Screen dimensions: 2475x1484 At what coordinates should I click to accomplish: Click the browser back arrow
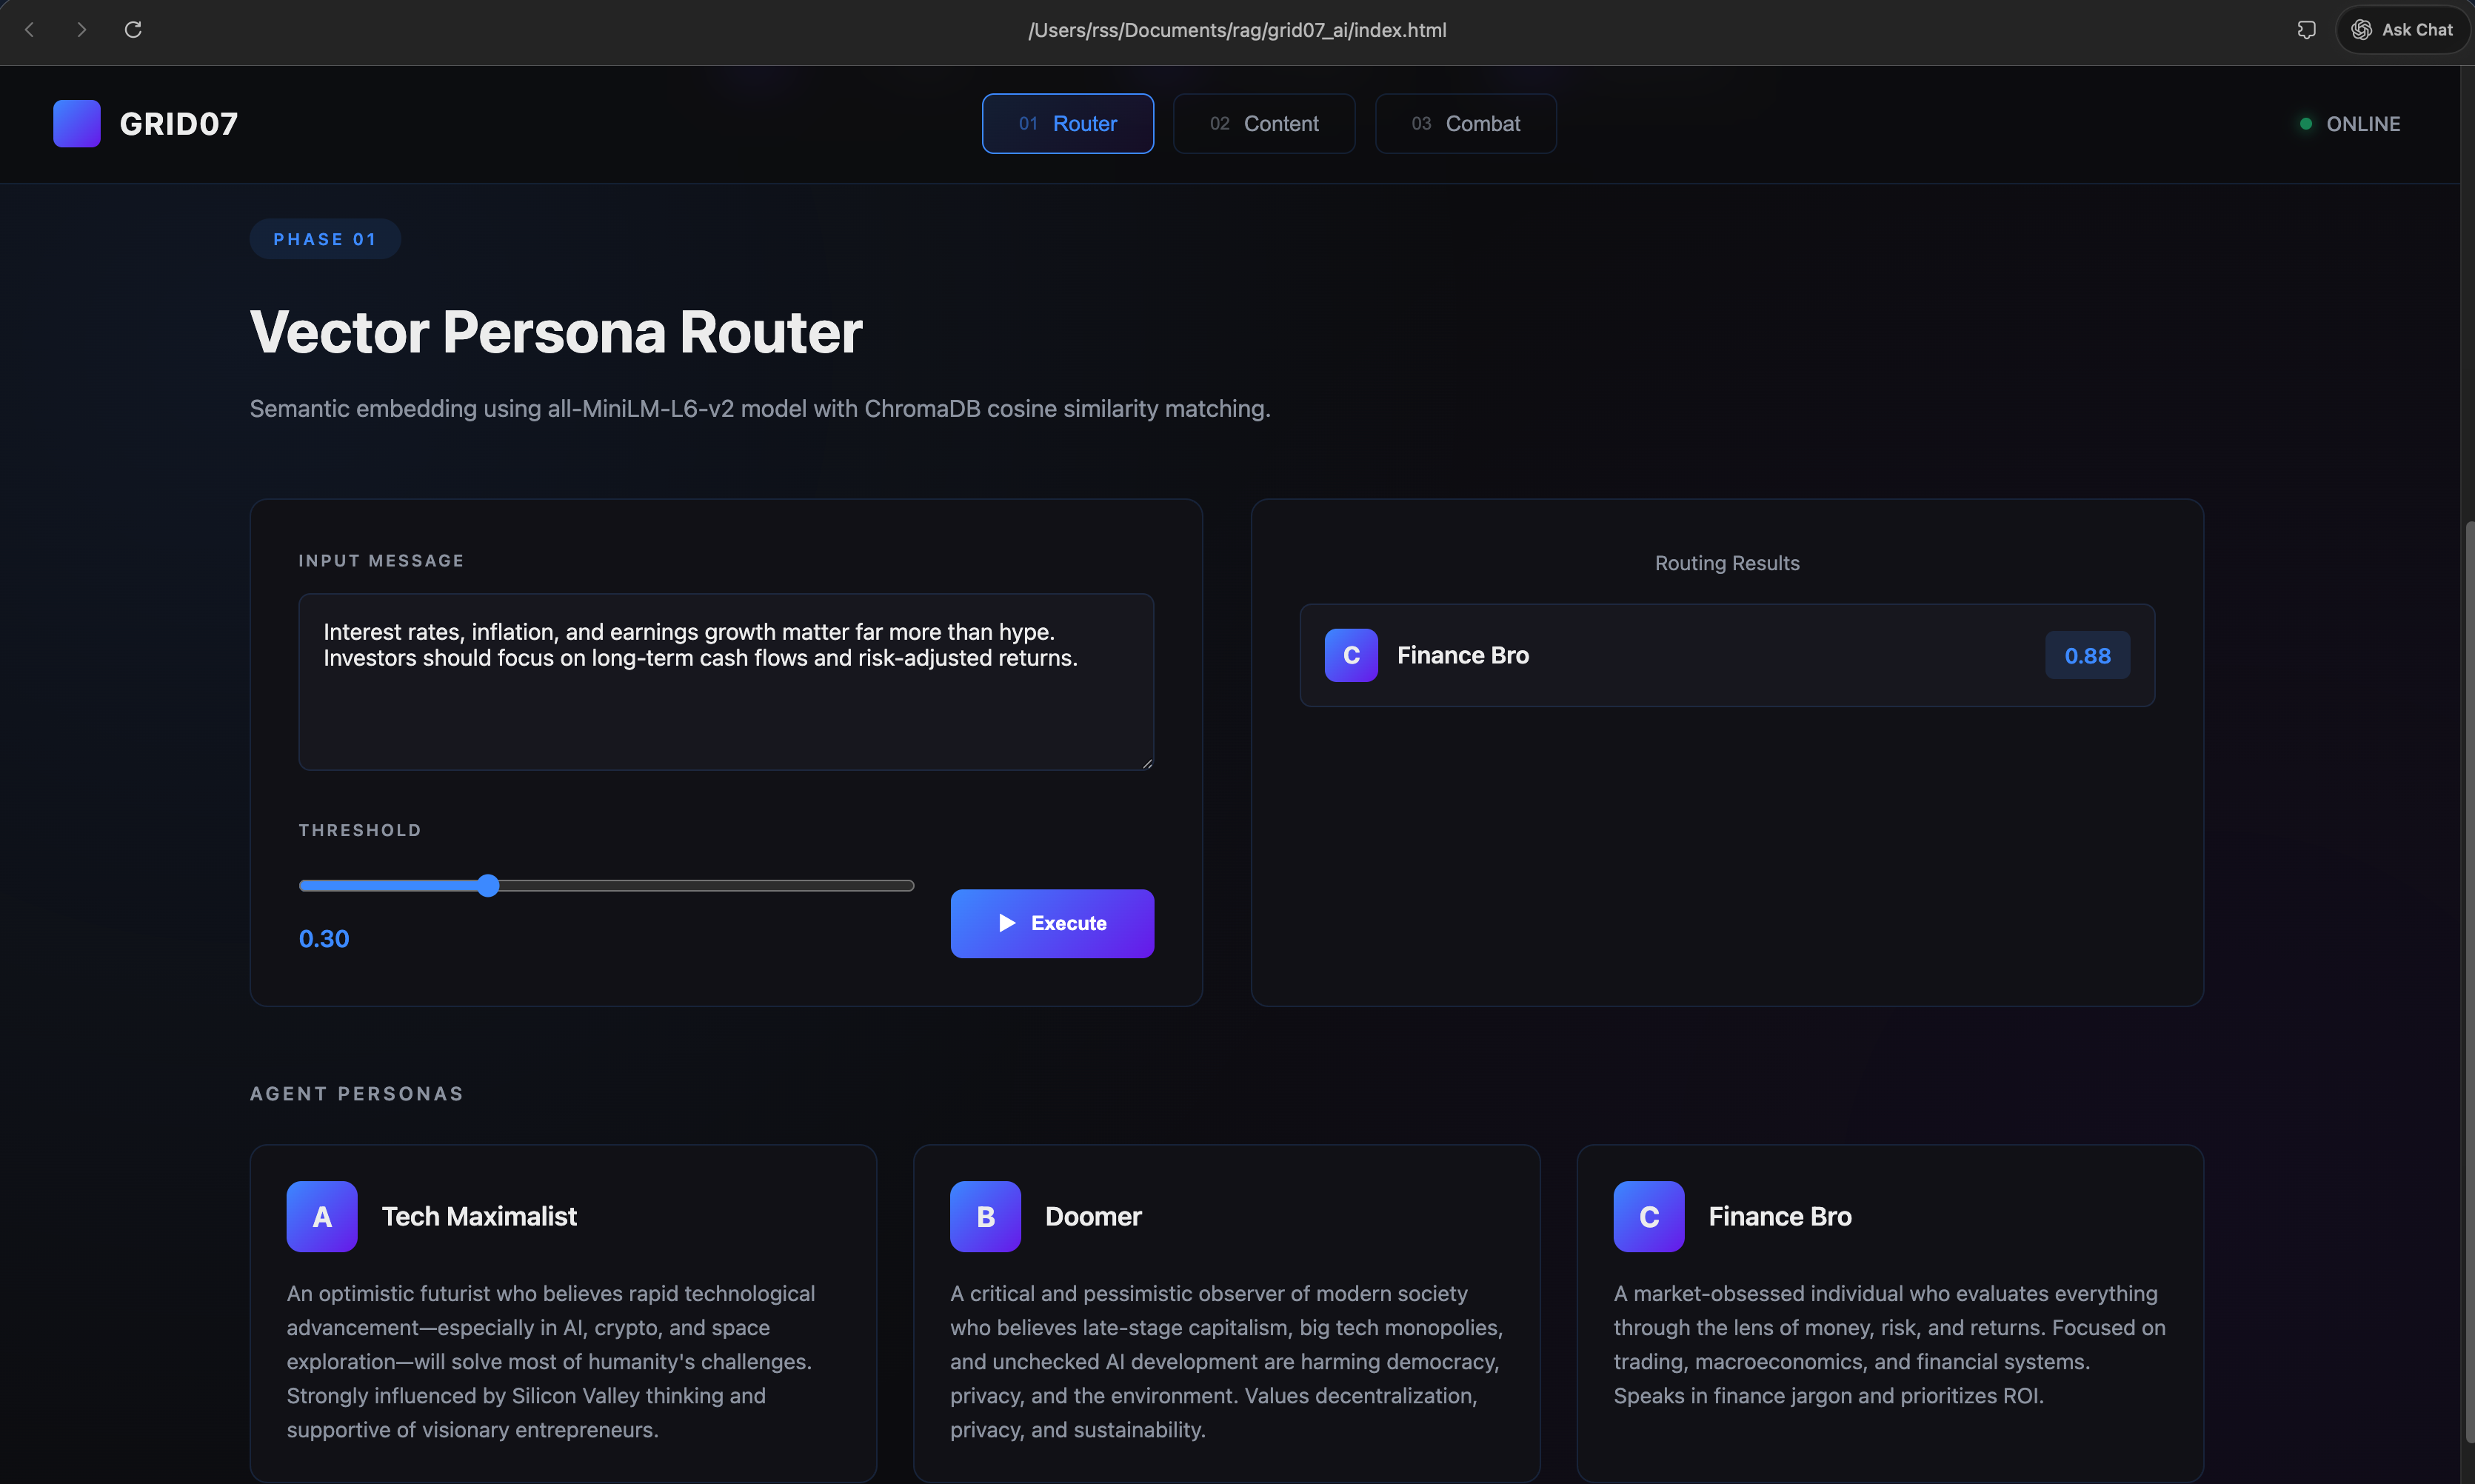[30, 30]
